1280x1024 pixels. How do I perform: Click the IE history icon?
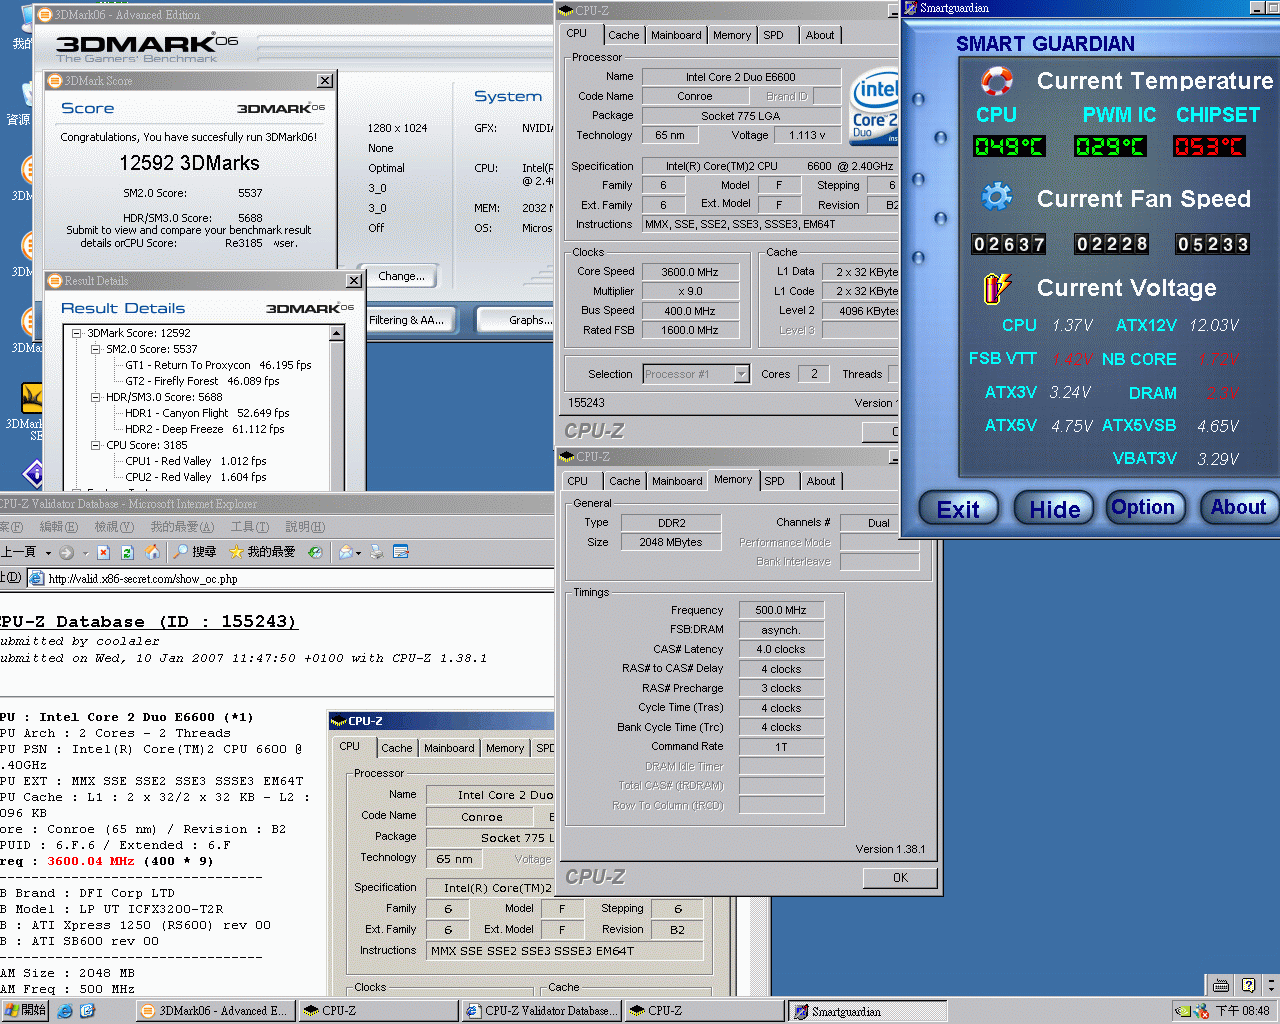tap(315, 552)
